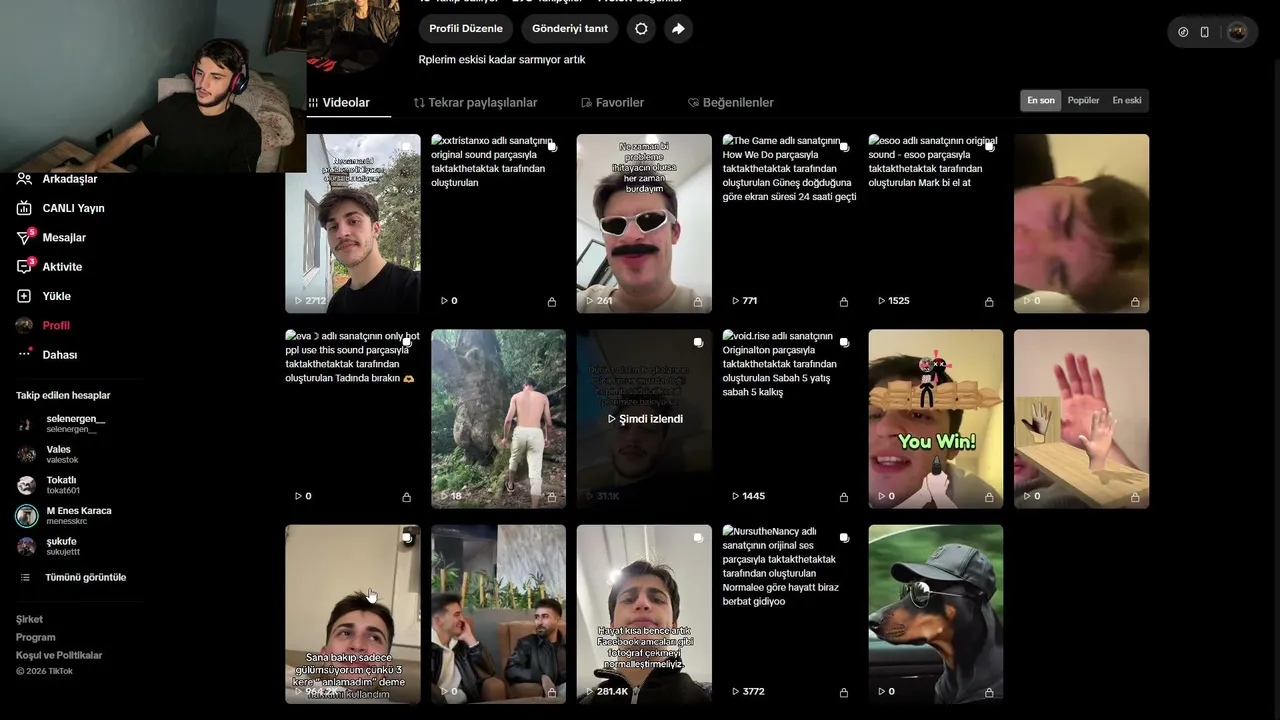Click the lock icon on the void.rise video
The image size is (1280, 720).
(843, 496)
